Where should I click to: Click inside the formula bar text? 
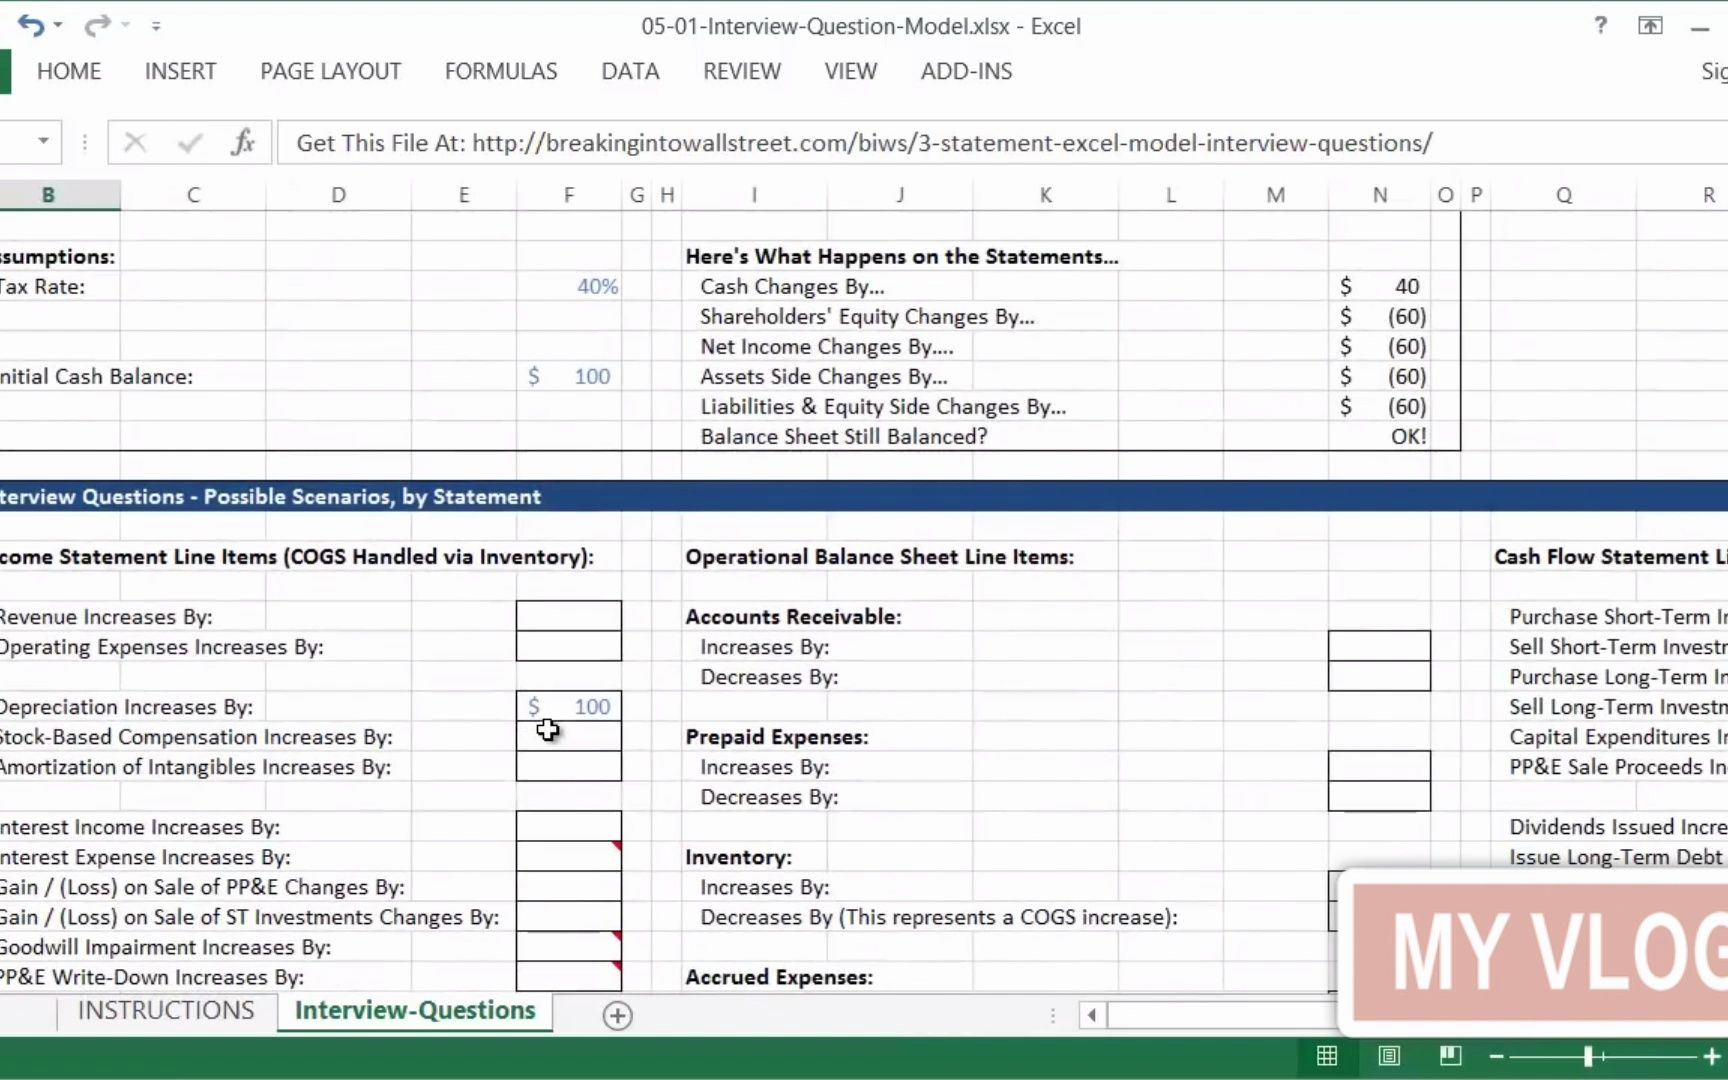pos(864,143)
